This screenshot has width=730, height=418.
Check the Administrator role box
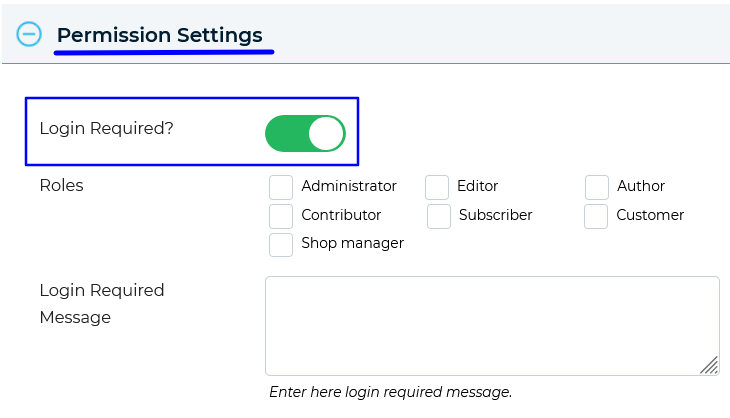[281, 187]
